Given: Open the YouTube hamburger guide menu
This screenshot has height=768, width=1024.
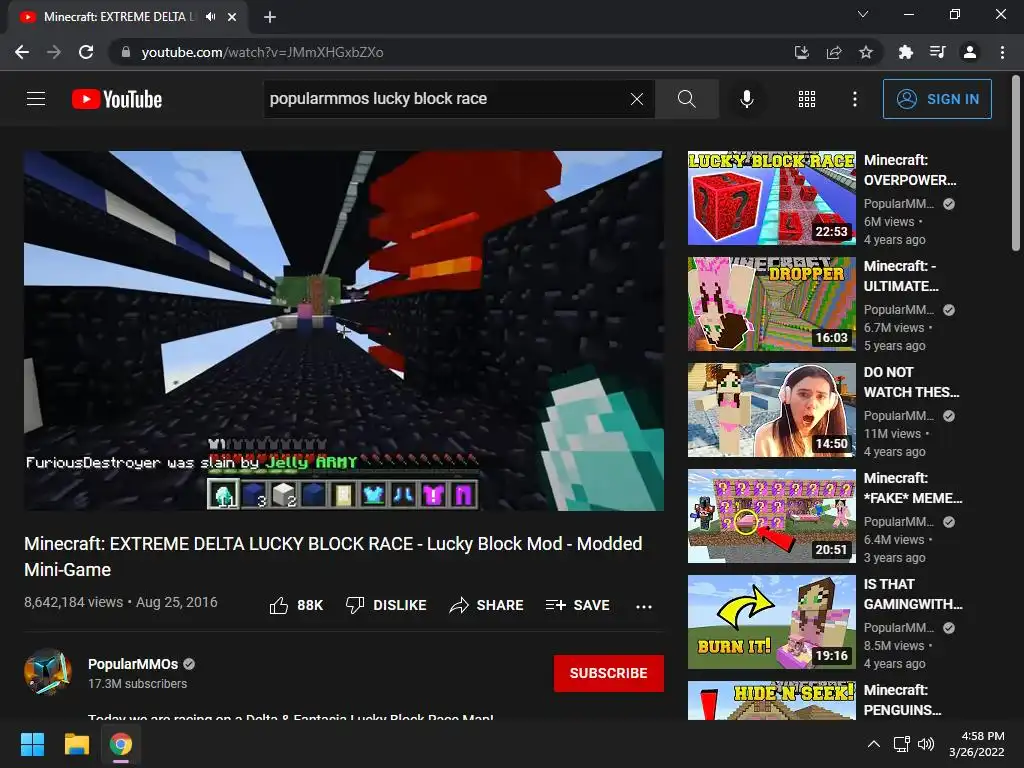Looking at the screenshot, I should pyautogui.click(x=36, y=99).
